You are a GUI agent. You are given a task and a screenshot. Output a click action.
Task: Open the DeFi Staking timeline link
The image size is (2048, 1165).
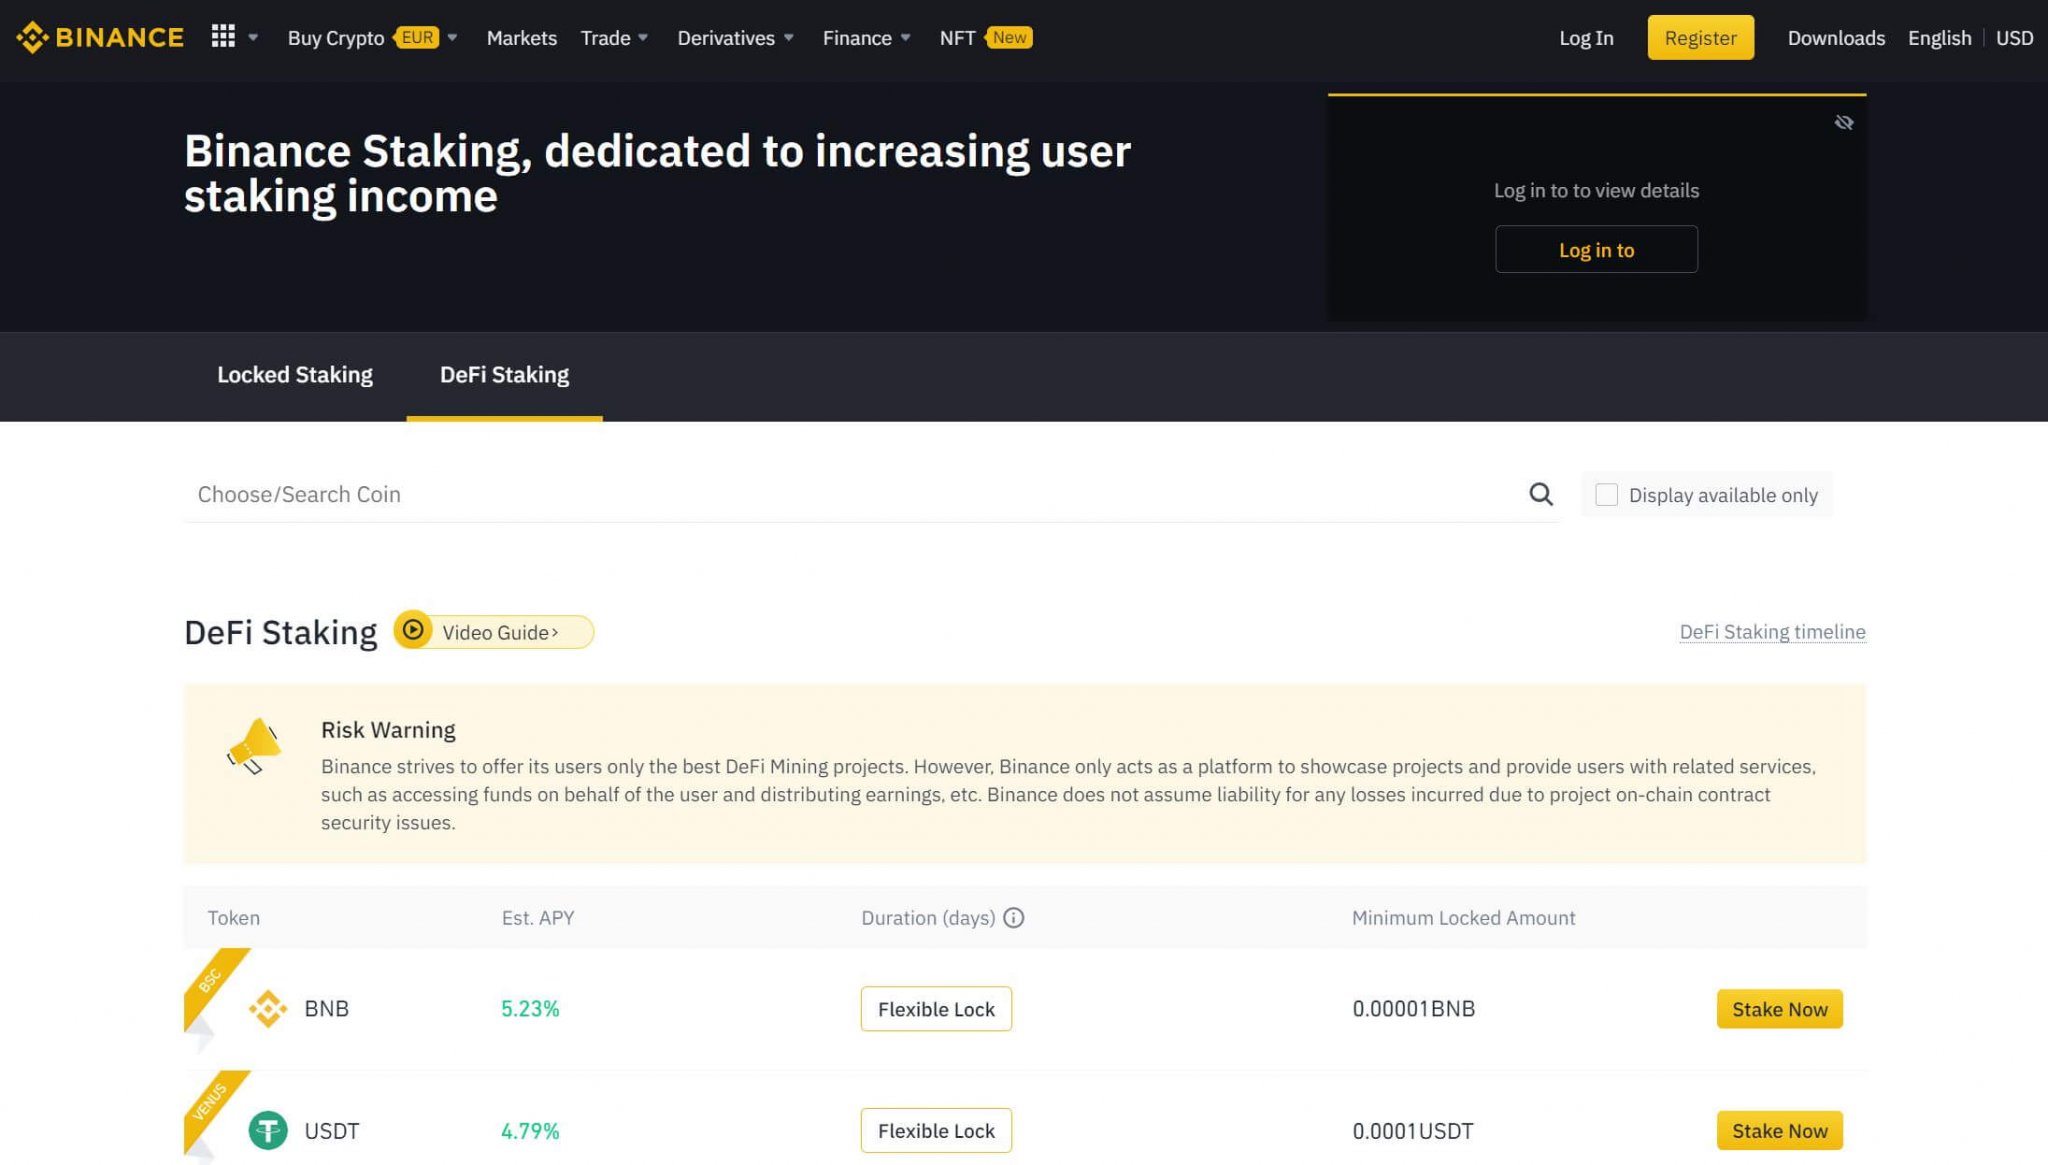(1772, 631)
